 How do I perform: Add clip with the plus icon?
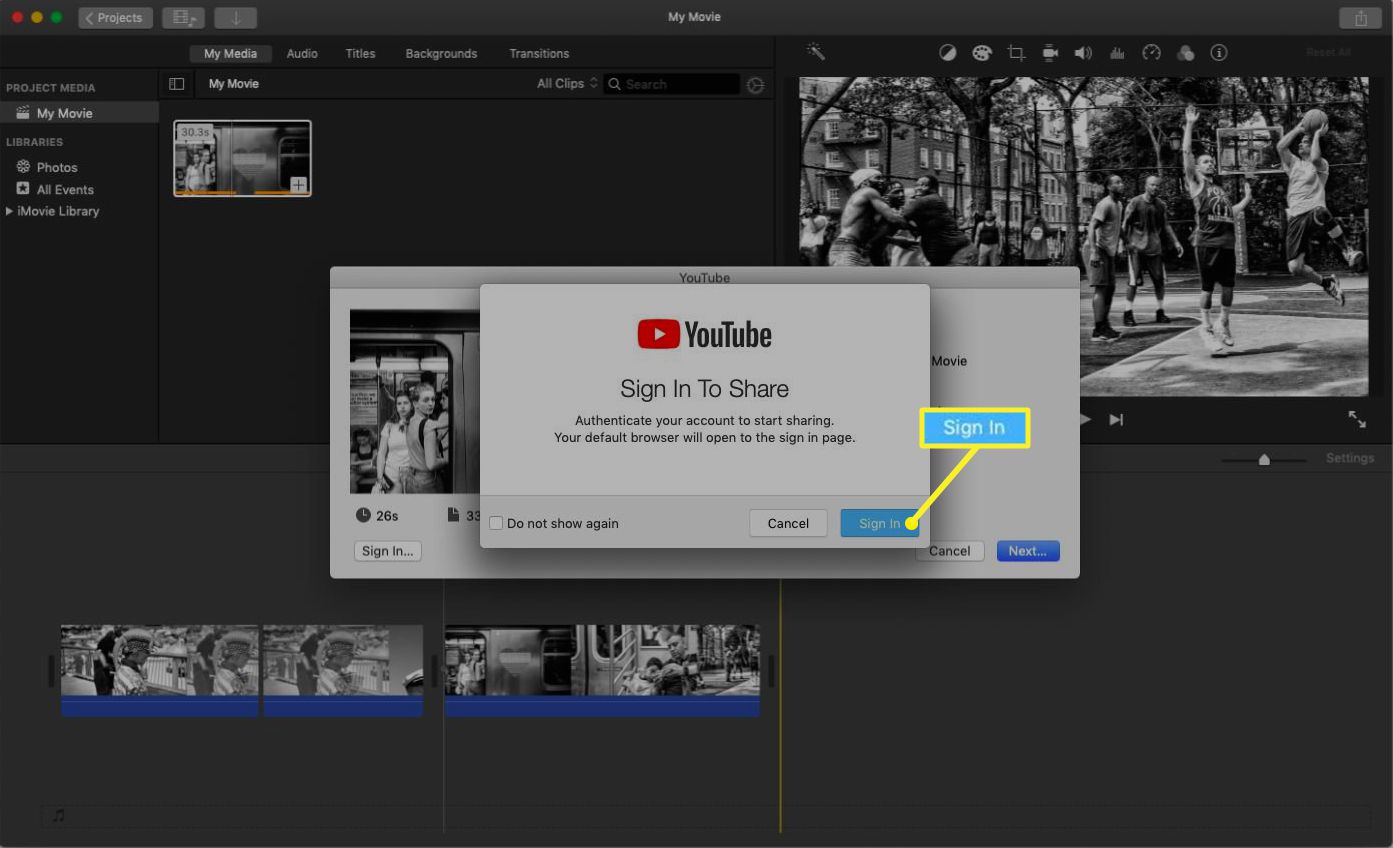pyautogui.click(x=298, y=184)
